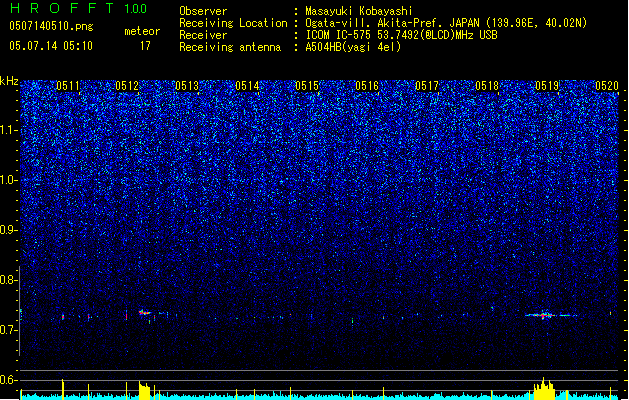Image resolution: width=629 pixels, height=400 pixels.
Task: Click the Receiving Location label
Action: tap(233, 23)
